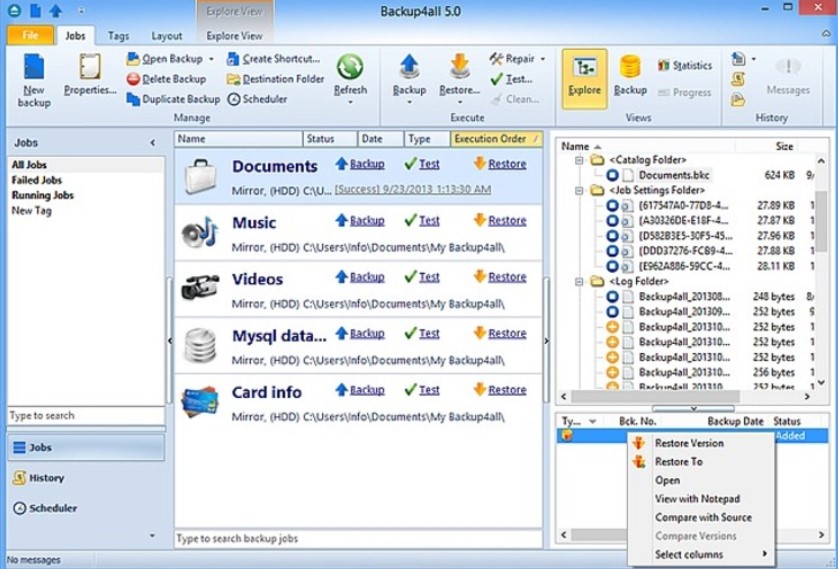The width and height of the screenshot is (838, 569).
Task: Open the File ribbon tab
Action: click(x=30, y=35)
